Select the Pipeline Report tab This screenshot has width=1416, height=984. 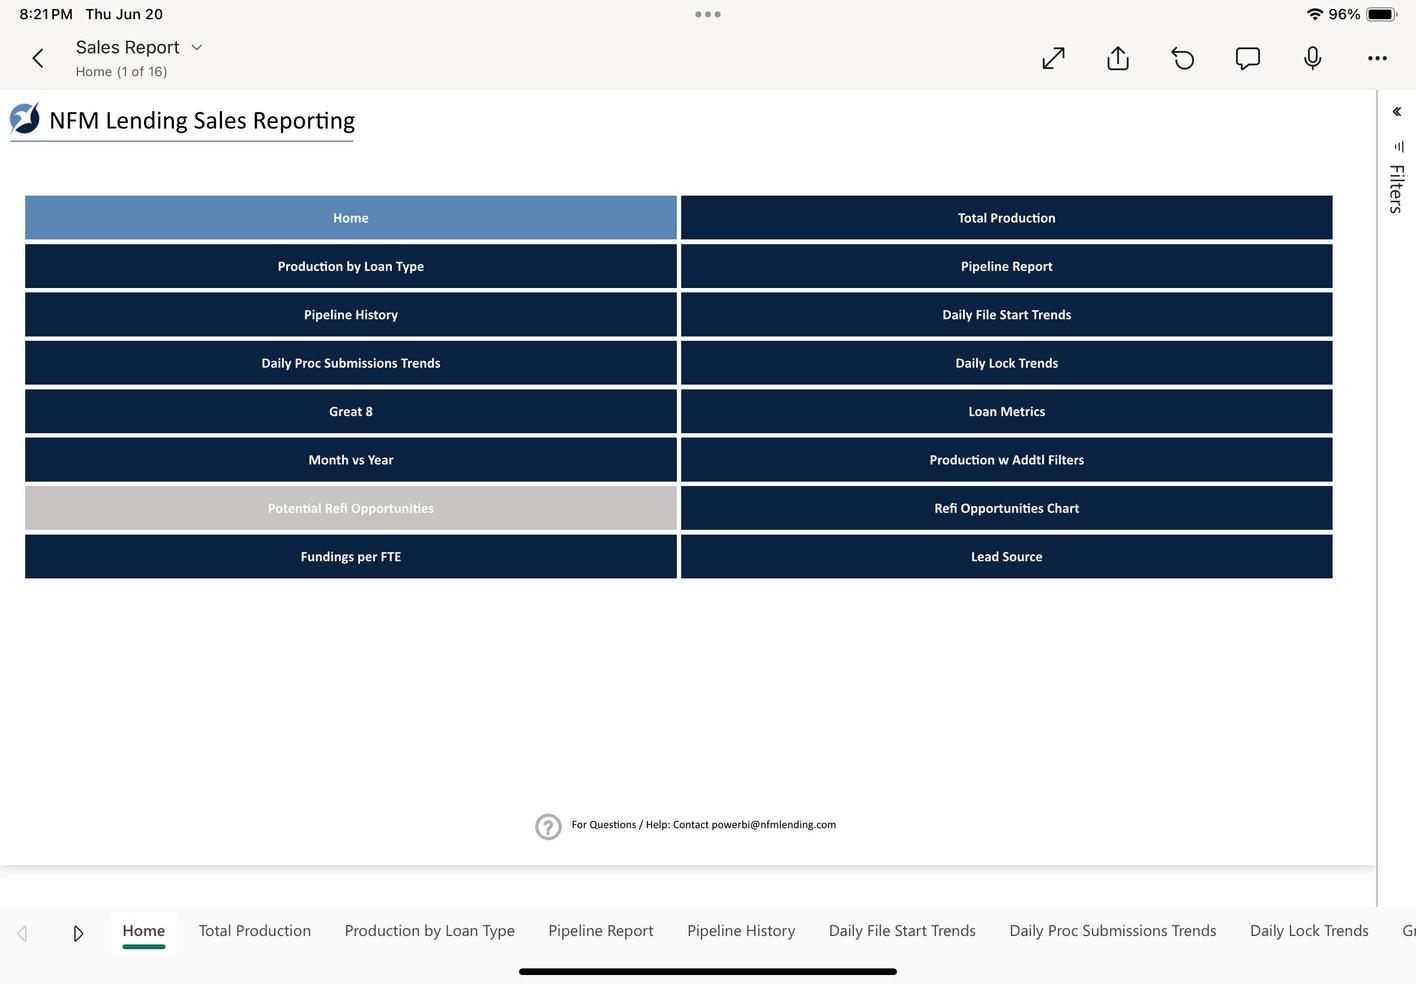pyautogui.click(x=601, y=931)
